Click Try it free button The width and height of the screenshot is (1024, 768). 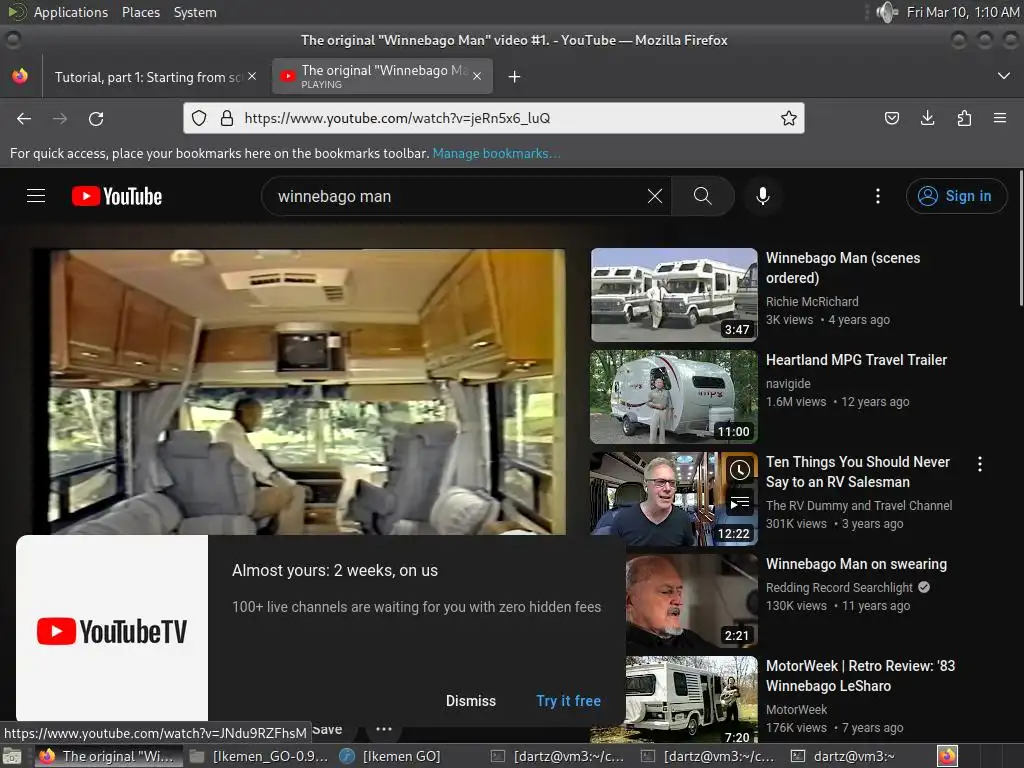coord(568,701)
